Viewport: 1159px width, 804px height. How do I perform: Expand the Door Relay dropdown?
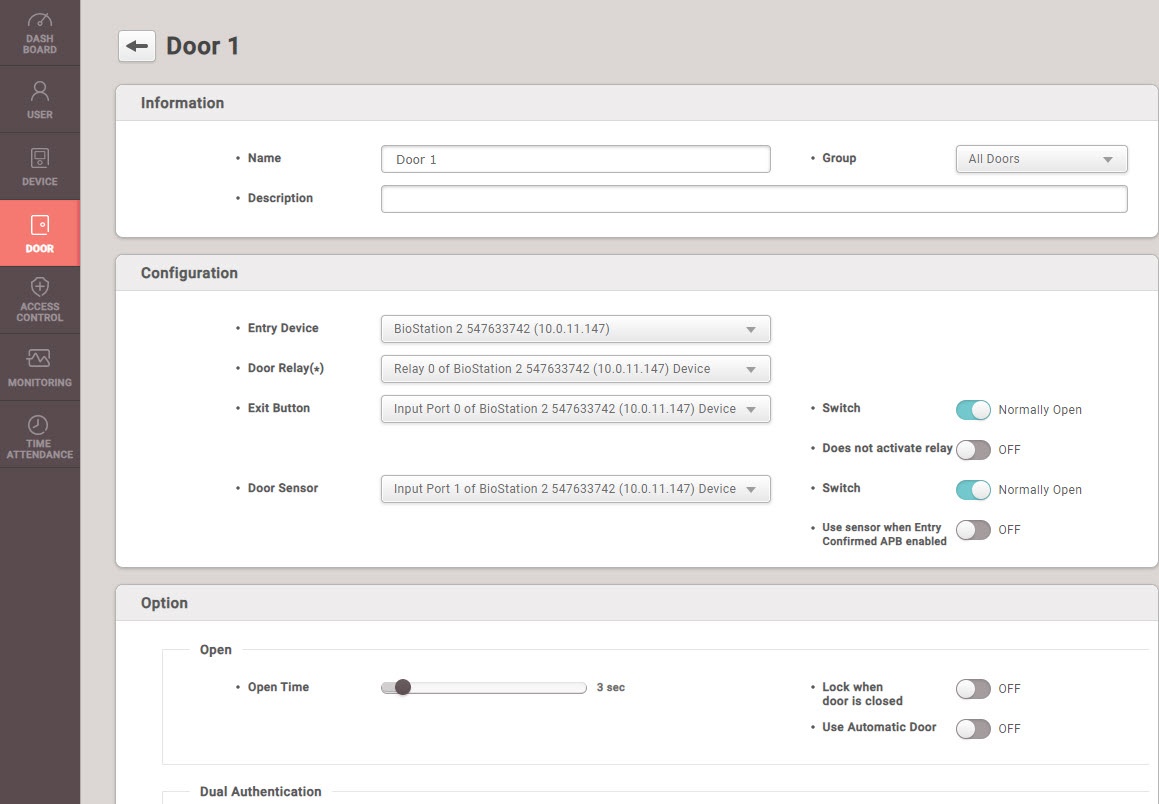tap(575, 369)
